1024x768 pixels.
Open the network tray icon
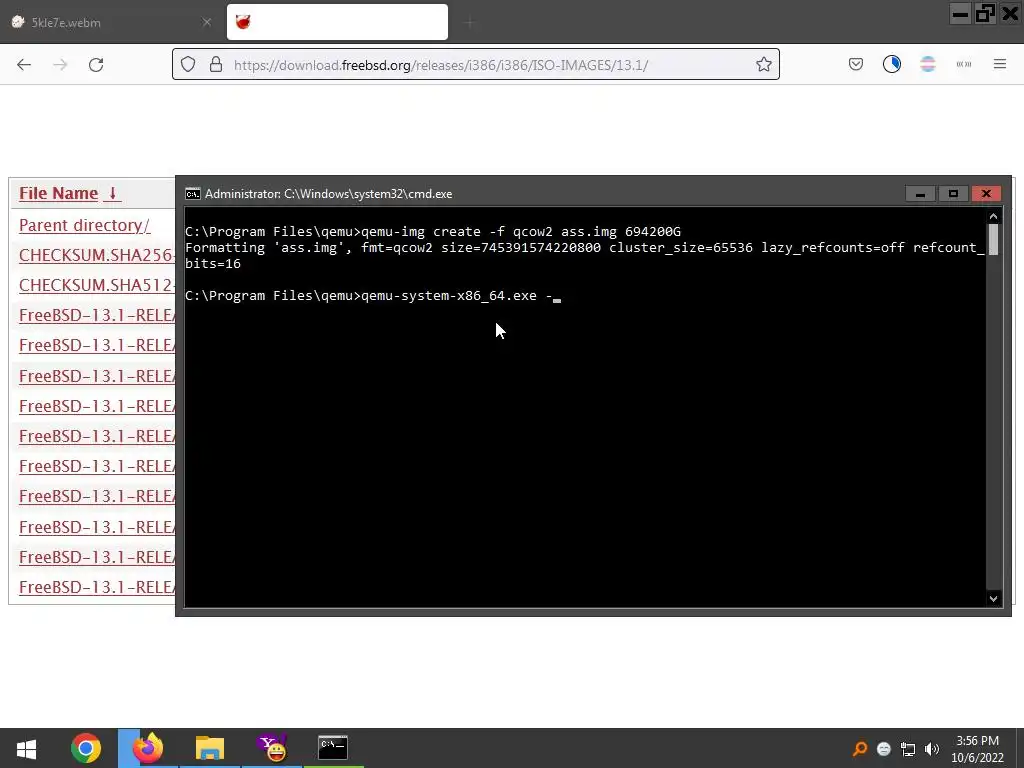pyautogui.click(x=908, y=749)
